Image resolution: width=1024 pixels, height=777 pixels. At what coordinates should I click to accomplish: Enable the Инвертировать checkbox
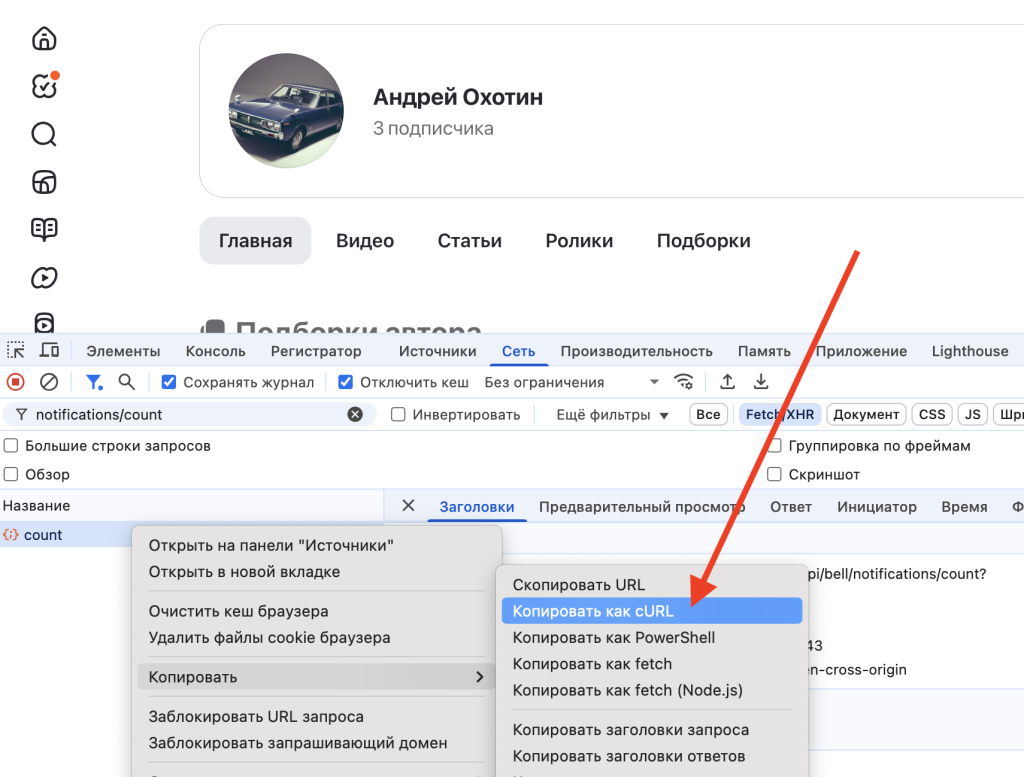[x=398, y=414]
